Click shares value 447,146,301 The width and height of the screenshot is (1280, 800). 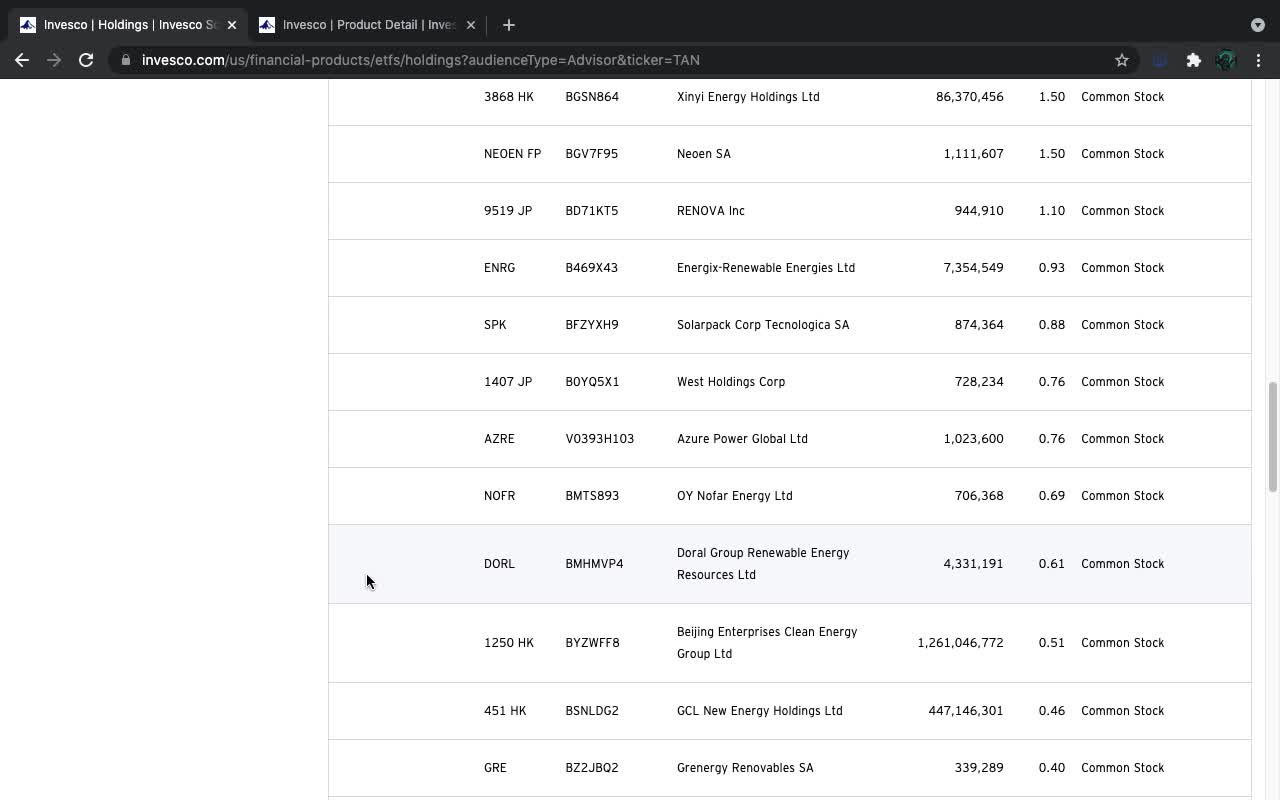[966, 711]
